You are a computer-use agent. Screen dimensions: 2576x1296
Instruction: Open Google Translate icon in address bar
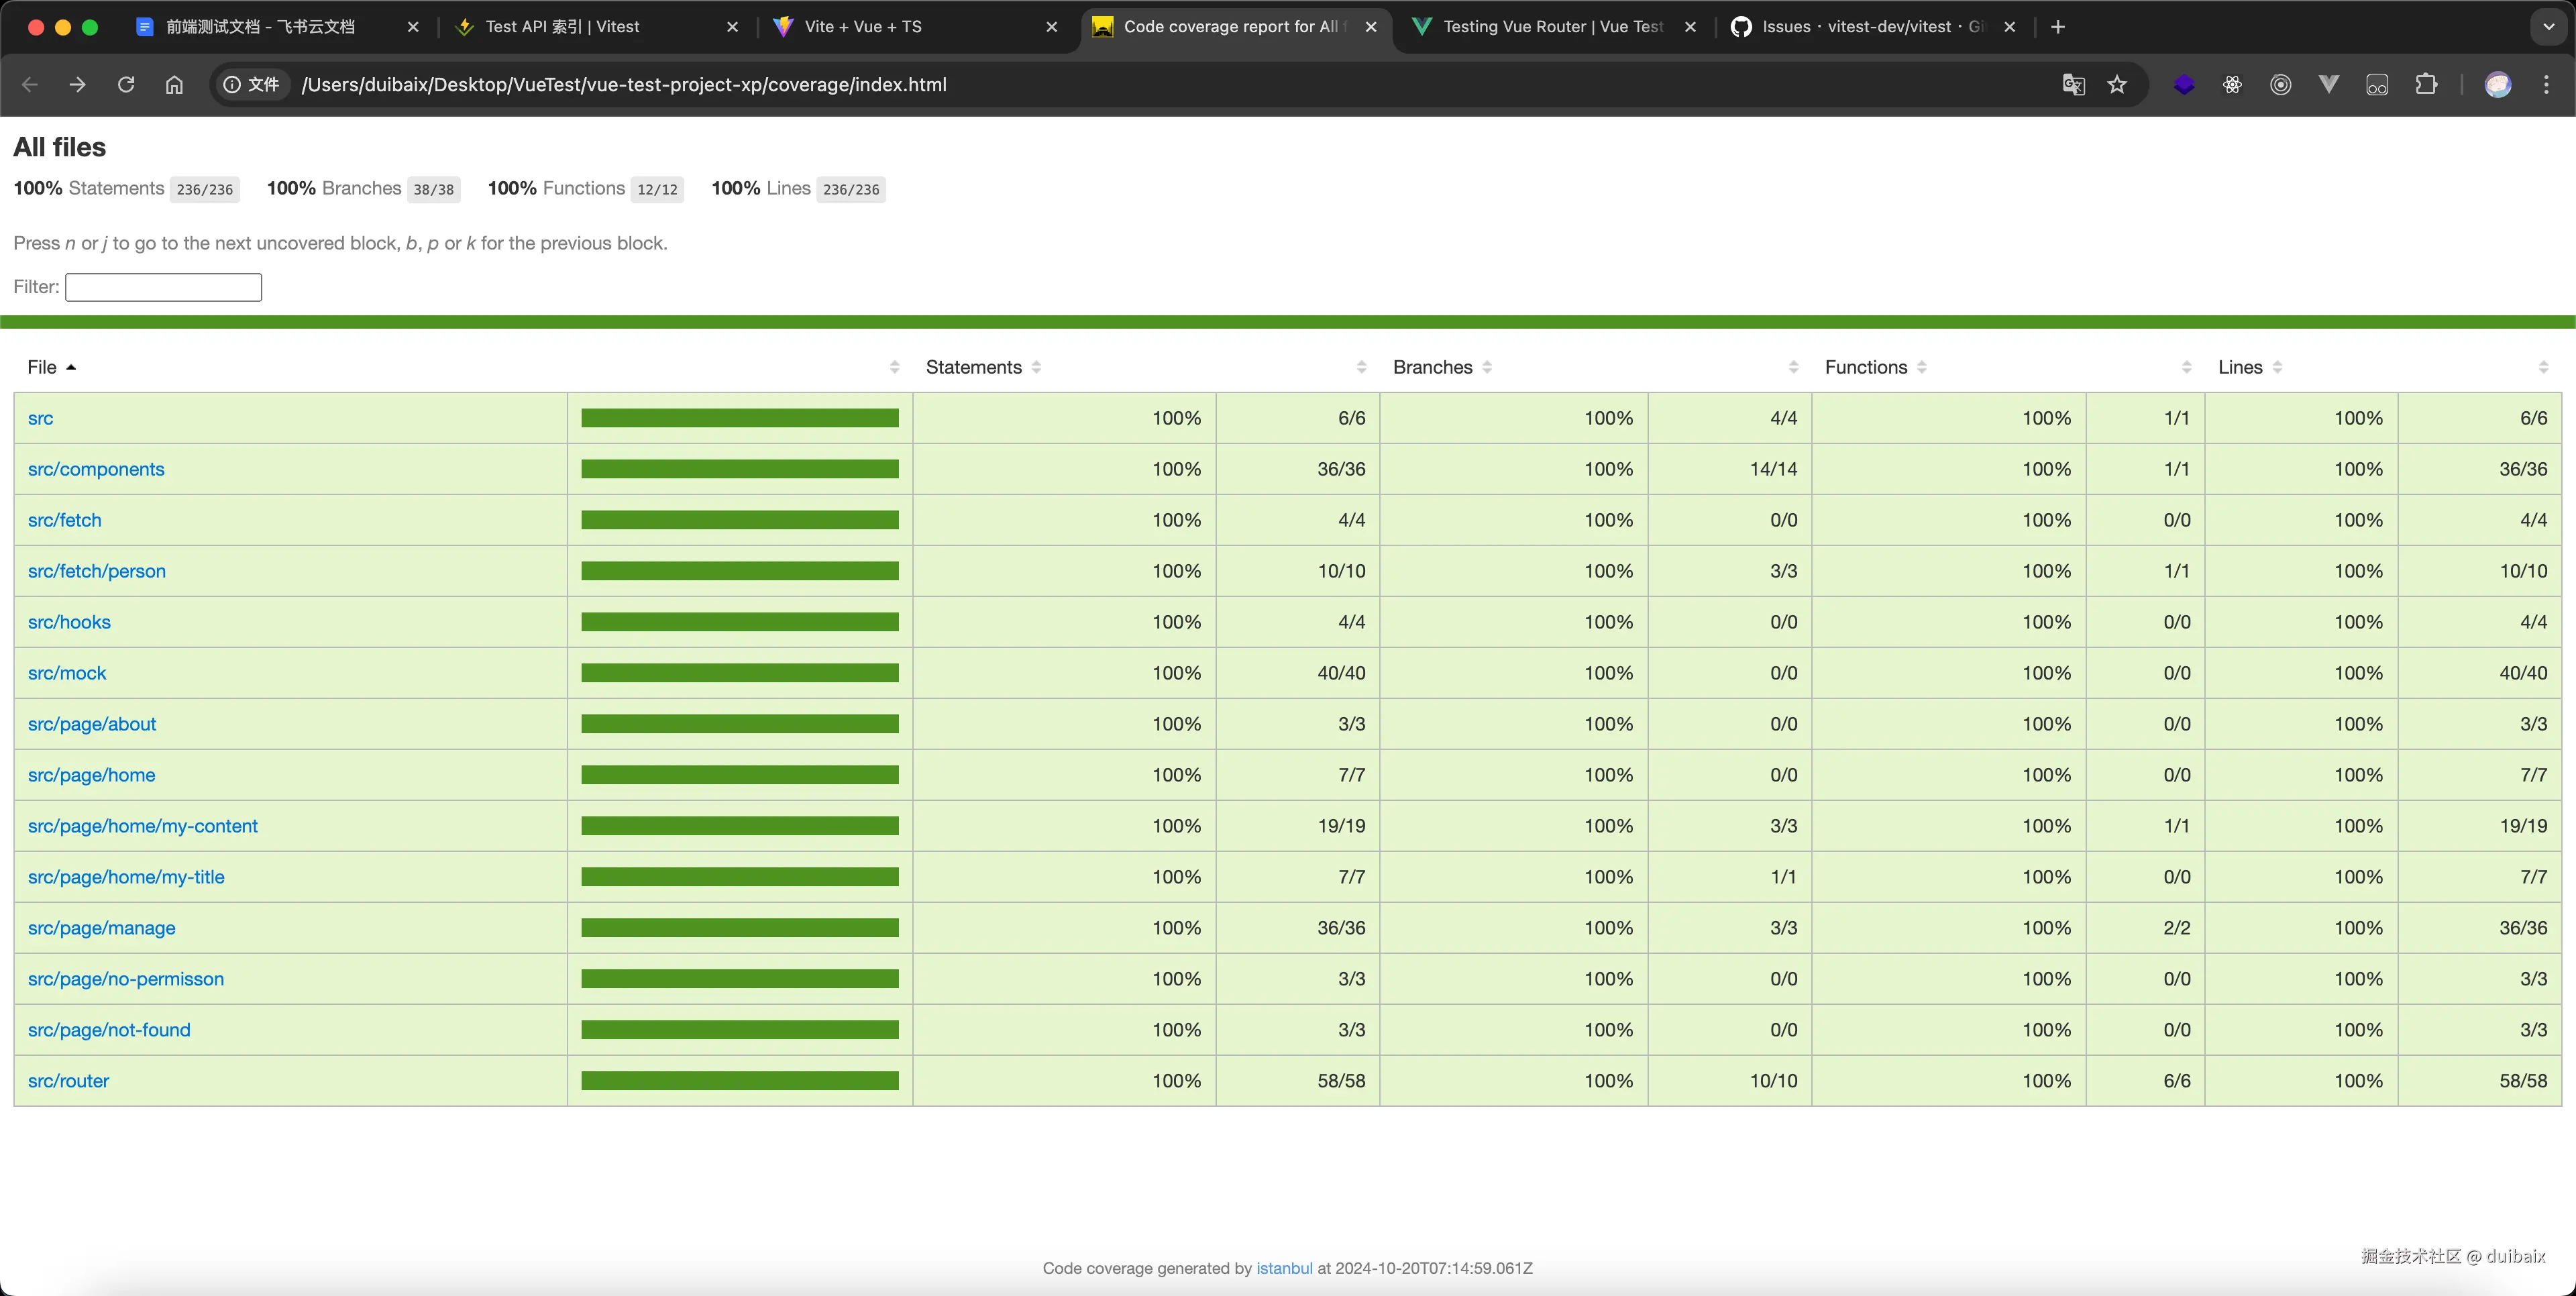point(2073,85)
